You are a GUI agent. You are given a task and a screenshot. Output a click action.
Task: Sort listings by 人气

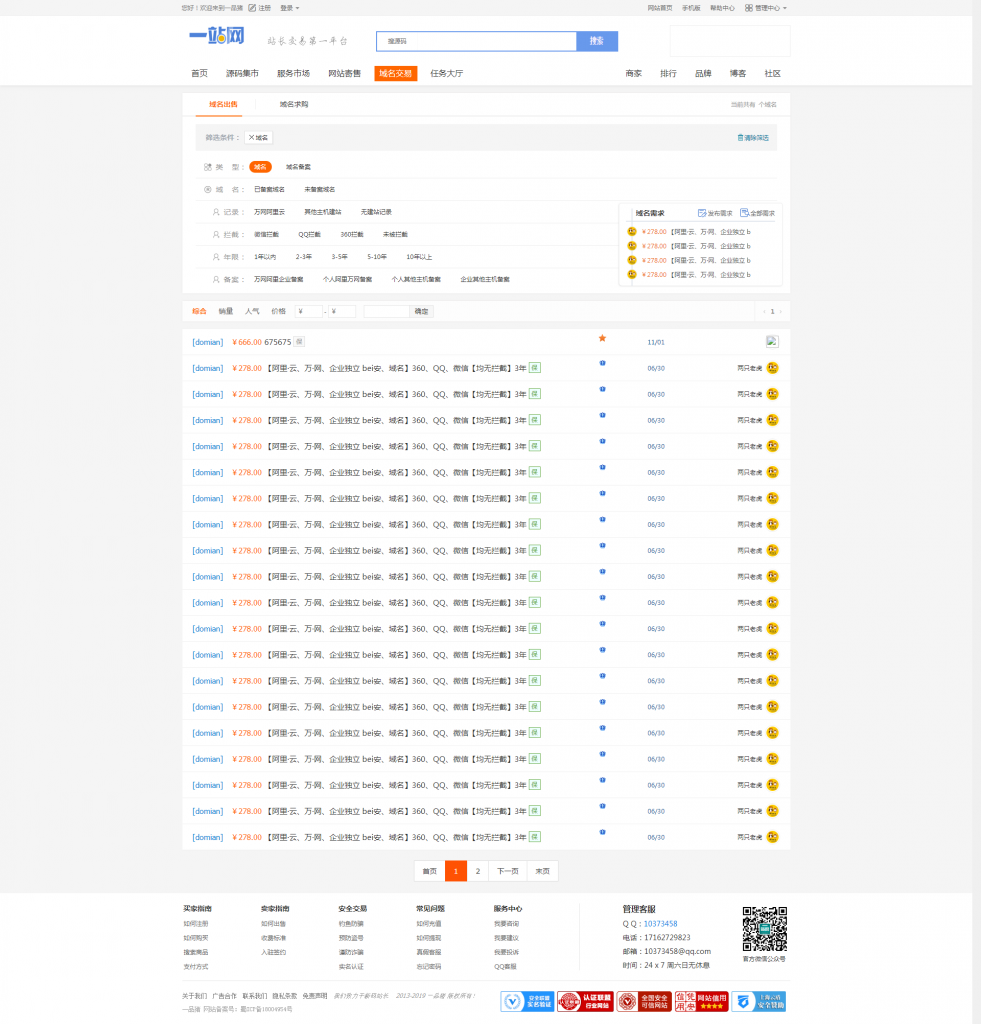click(x=252, y=312)
